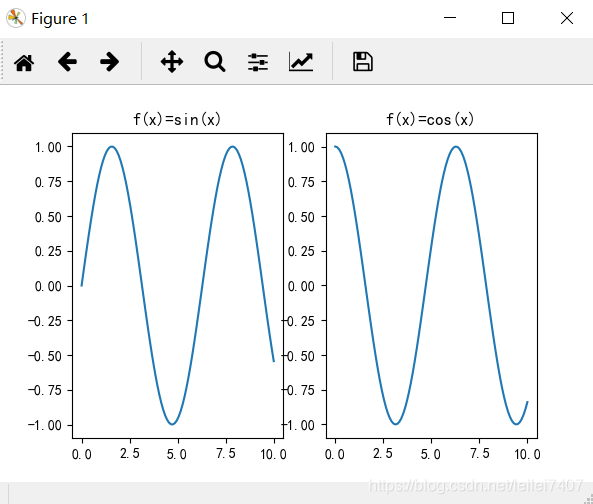
Task: Save the figure with the floppy icon
Action: pos(363,62)
